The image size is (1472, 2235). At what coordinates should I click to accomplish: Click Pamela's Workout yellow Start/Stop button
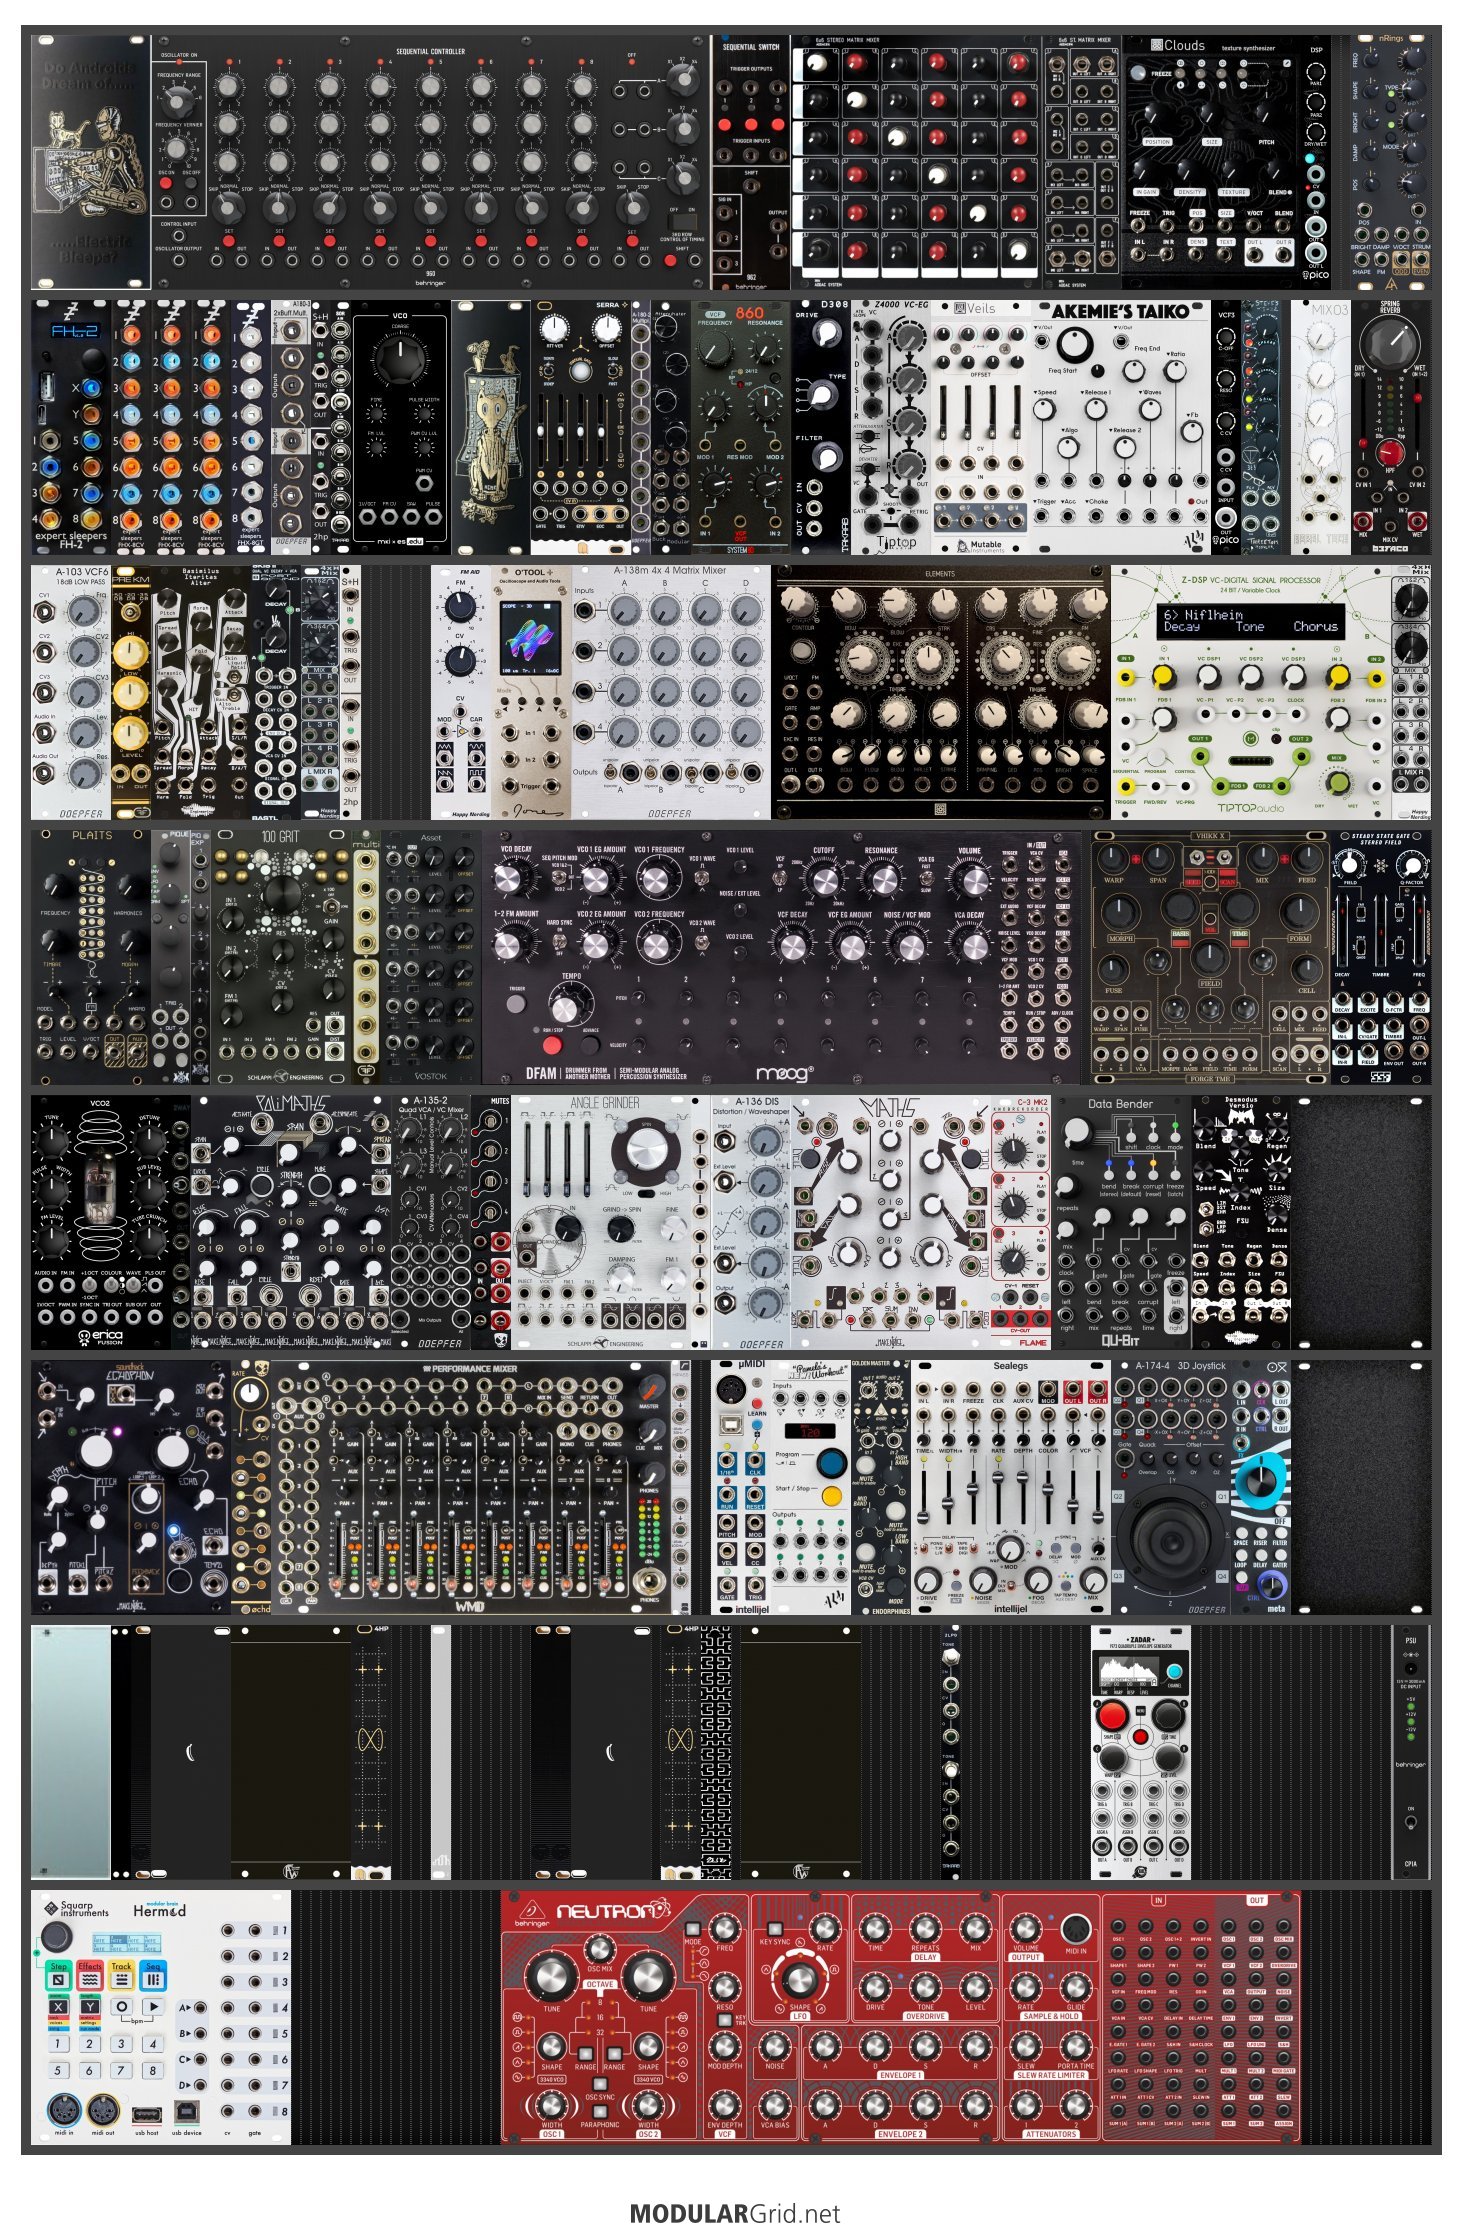pos(831,1497)
